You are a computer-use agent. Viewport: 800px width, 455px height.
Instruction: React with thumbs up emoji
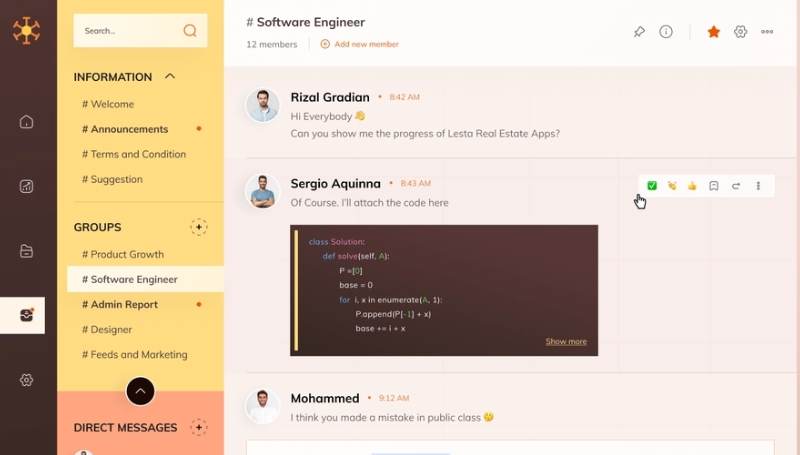pyautogui.click(x=692, y=186)
